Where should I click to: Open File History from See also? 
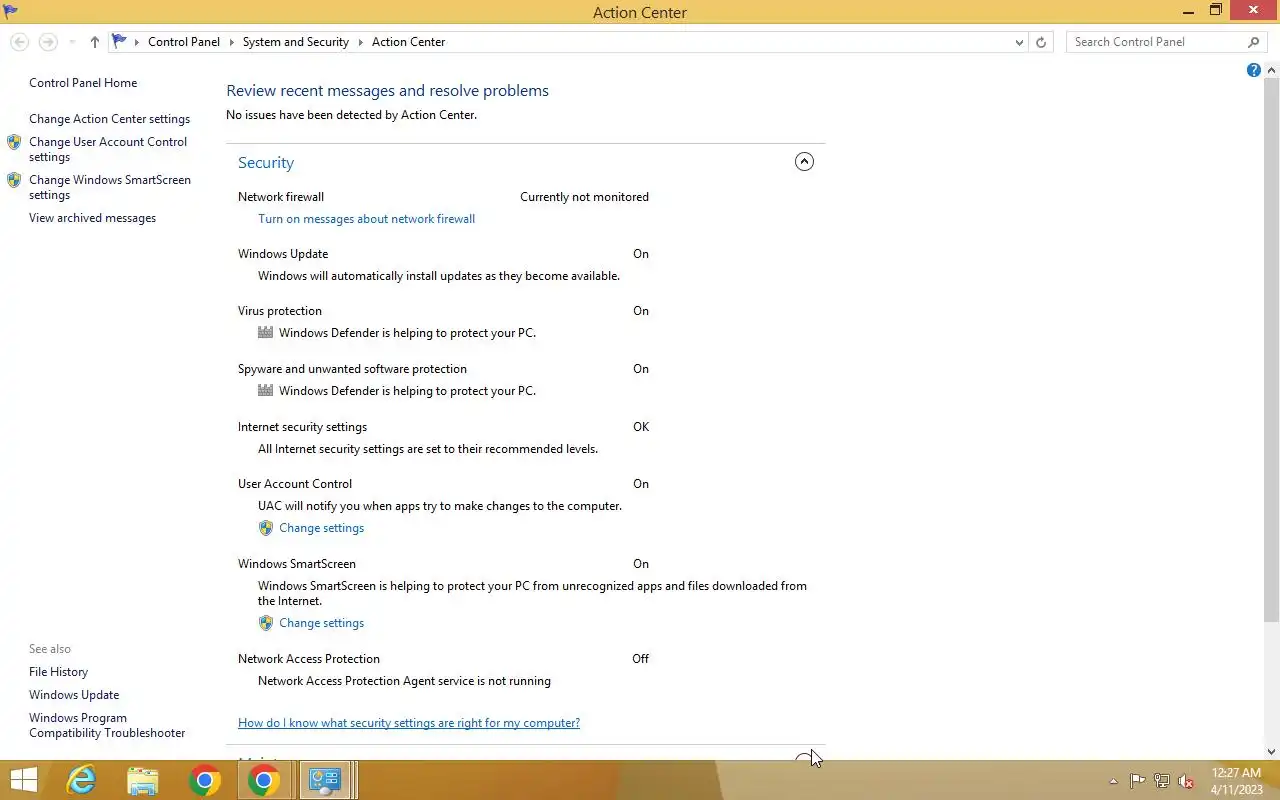pyautogui.click(x=58, y=672)
